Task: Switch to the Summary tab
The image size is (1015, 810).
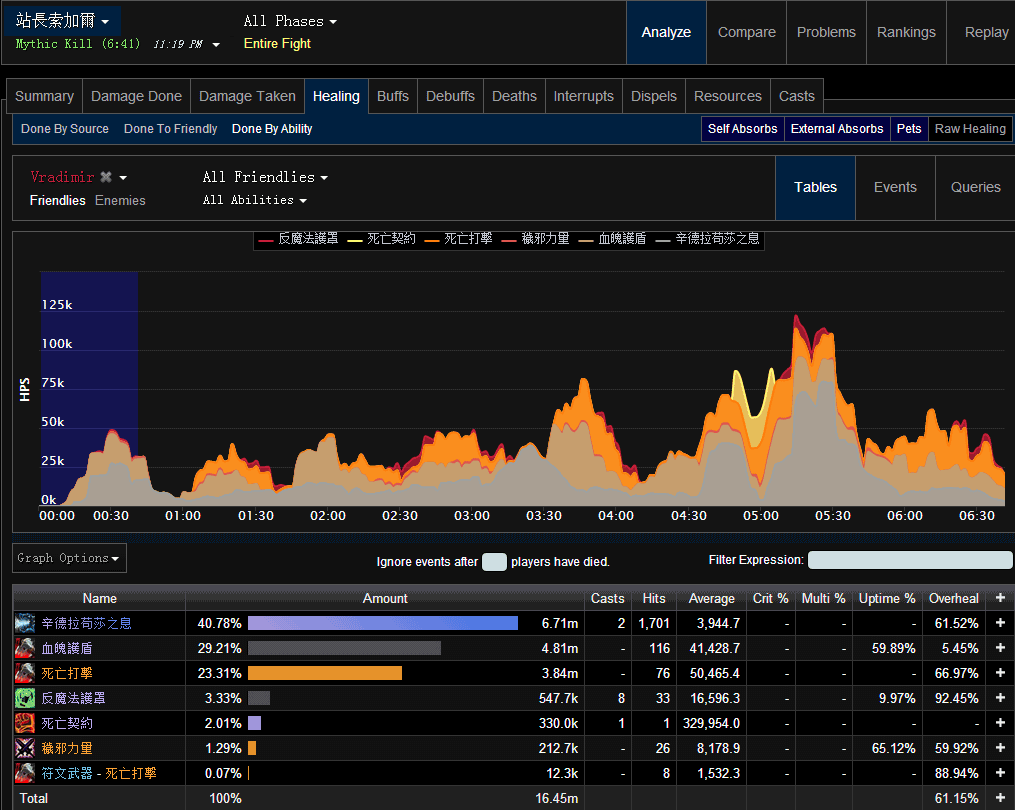Action: point(45,96)
